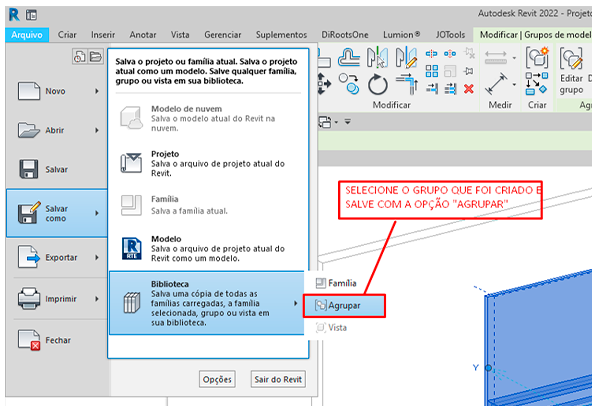Select Família in the Biblioteca submenu
Image resolution: width=596 pixels, height=411 pixels.
[x=336, y=283]
